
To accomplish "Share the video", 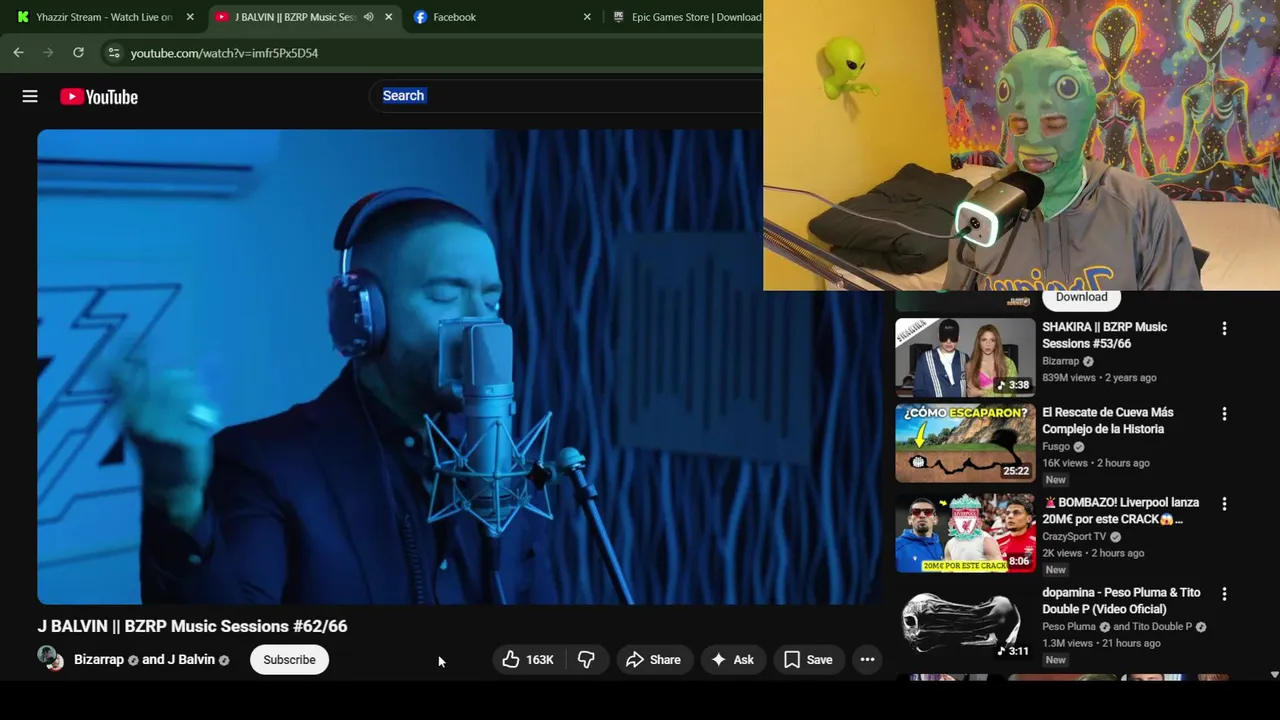I will click(x=654, y=659).
